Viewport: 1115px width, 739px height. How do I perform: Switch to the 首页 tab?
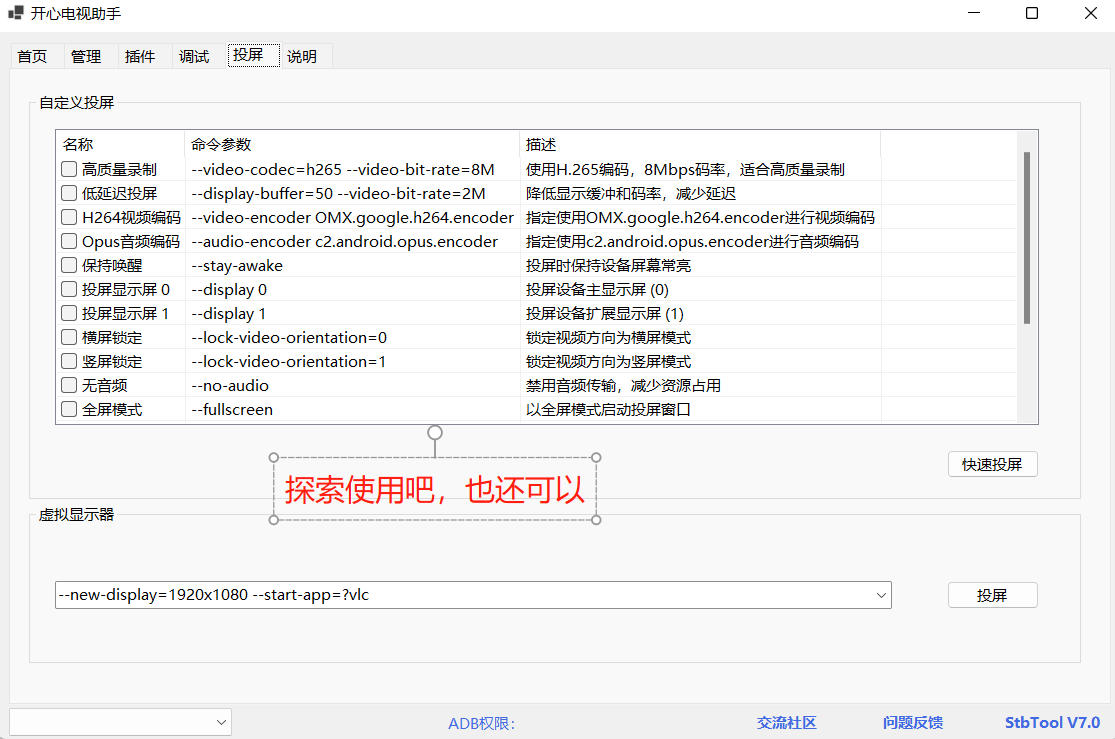(32, 57)
